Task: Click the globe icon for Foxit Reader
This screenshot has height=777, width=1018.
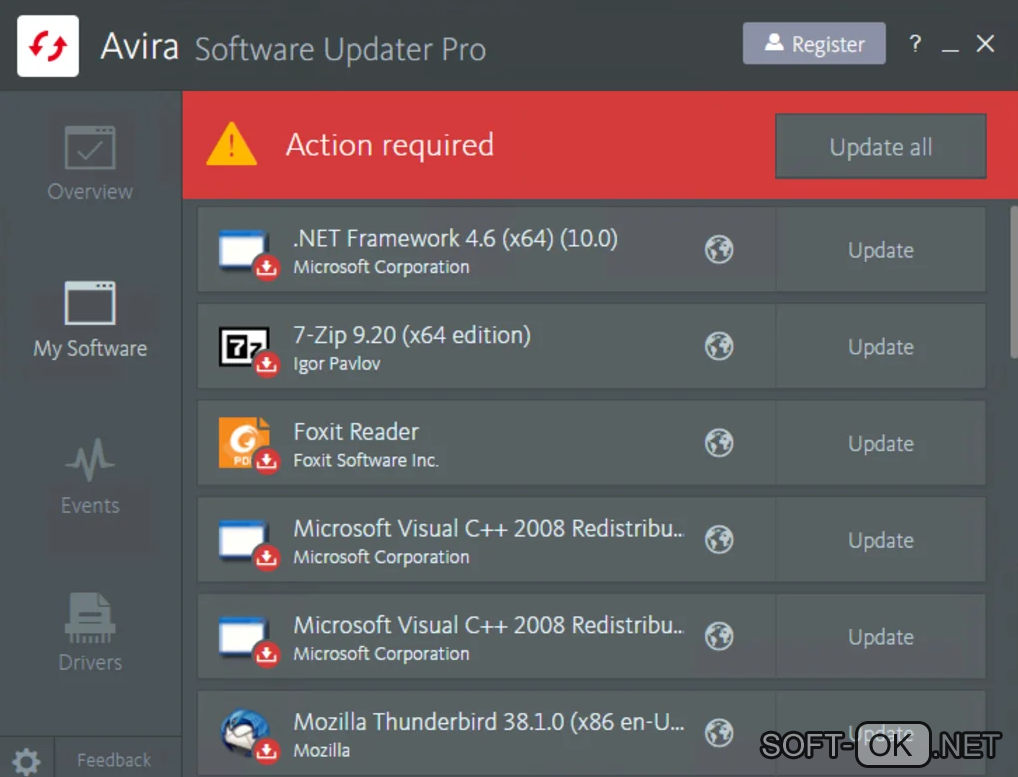Action: pyautogui.click(x=719, y=443)
